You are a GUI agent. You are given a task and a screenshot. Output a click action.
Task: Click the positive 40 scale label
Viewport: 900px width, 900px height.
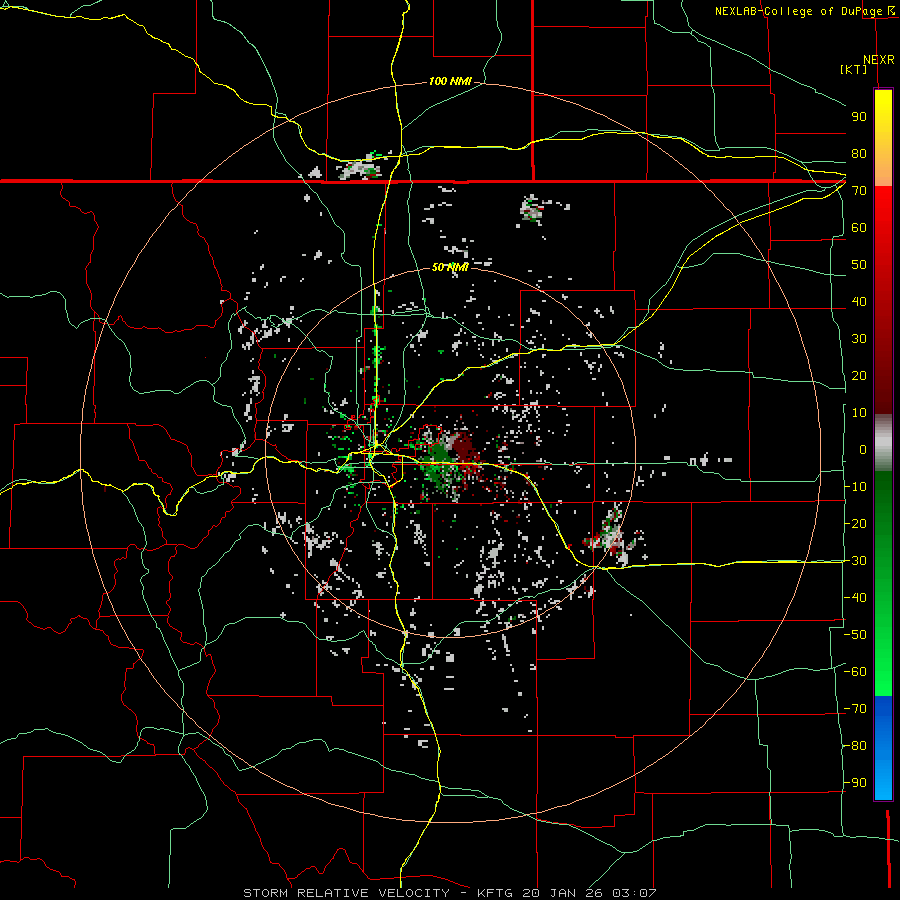coord(859,302)
